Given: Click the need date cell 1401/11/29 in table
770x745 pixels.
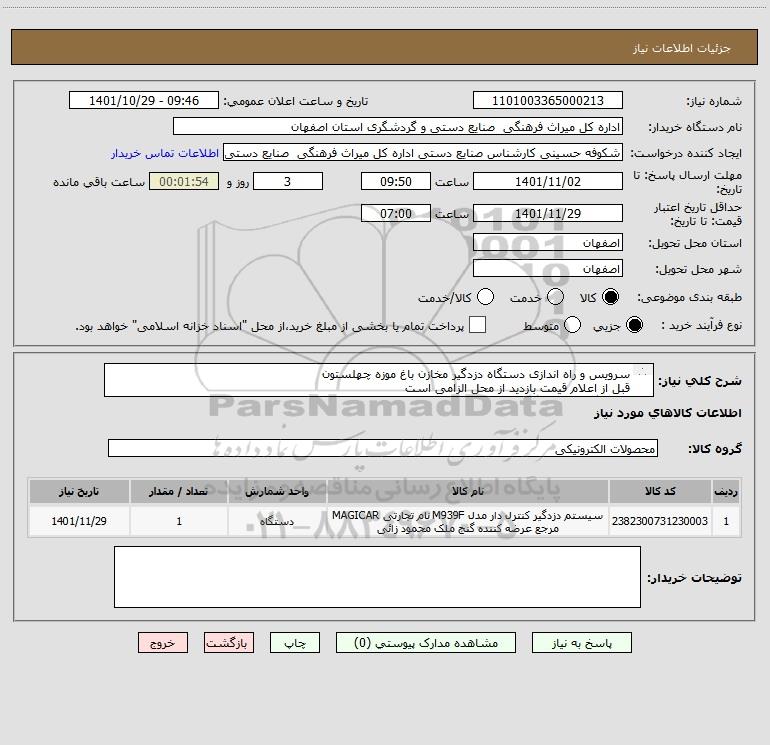Looking at the screenshot, I should (79, 521).
